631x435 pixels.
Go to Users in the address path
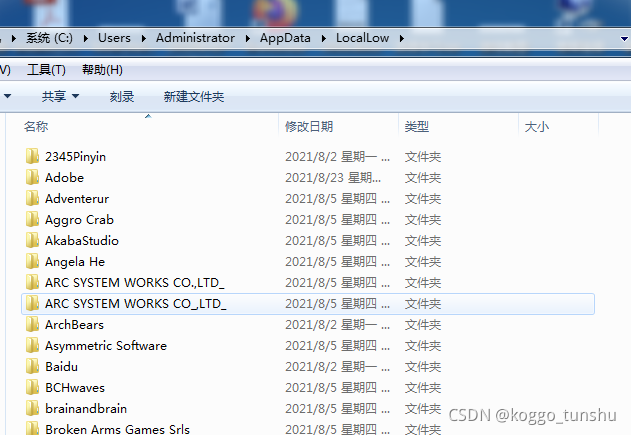pos(114,38)
